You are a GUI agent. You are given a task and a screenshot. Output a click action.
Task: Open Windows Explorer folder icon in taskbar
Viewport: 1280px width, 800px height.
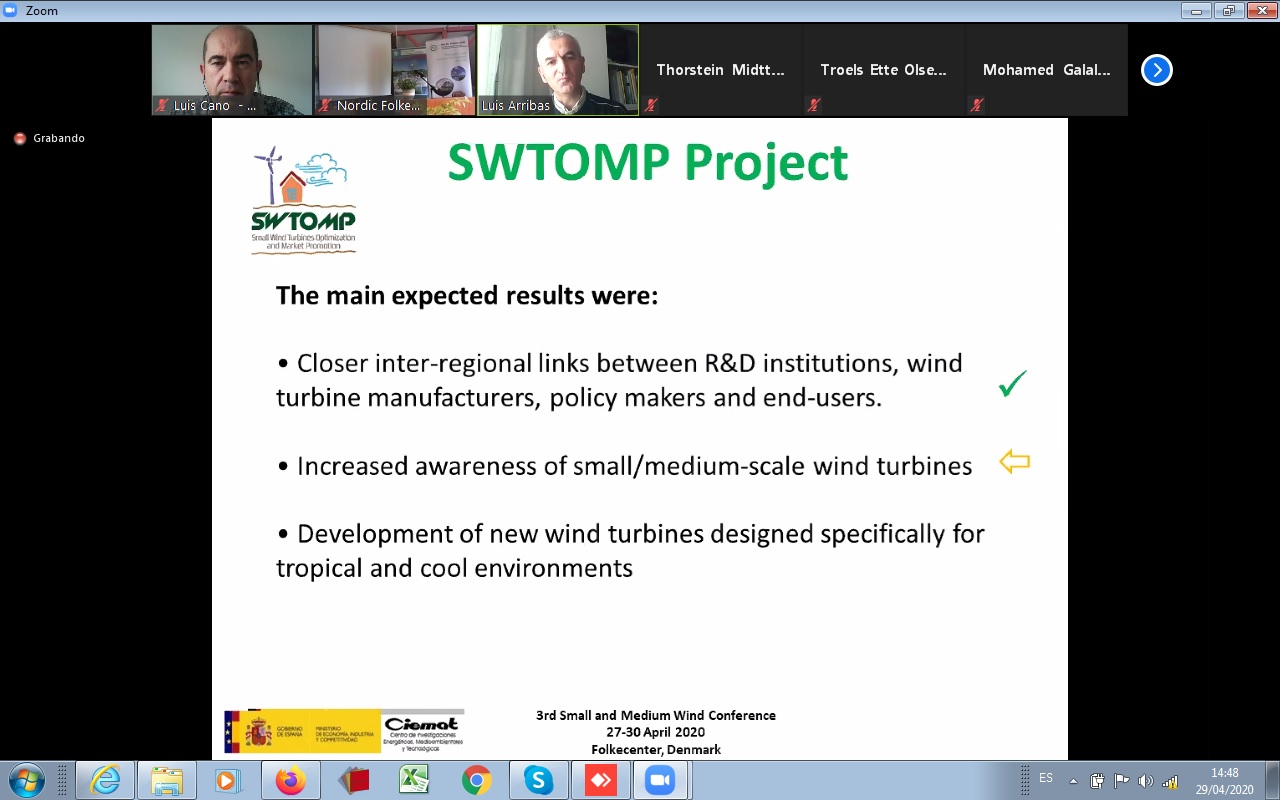pyautogui.click(x=167, y=780)
